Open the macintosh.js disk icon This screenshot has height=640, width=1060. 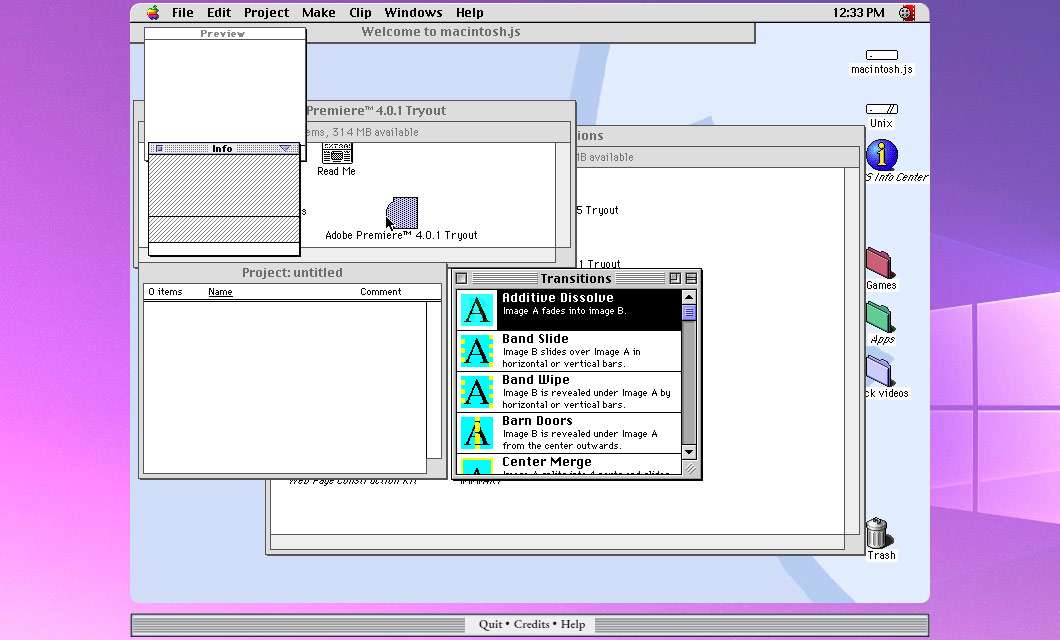click(x=882, y=55)
